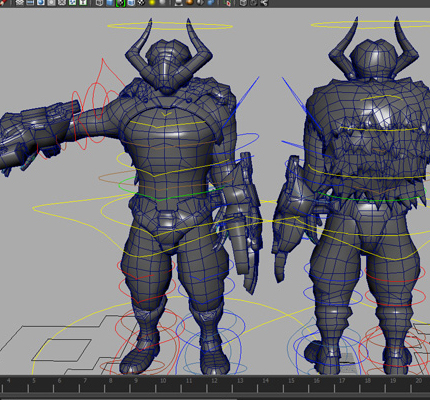Screen dimensions: 430x400
Task: Click the orange sphere render effect icon
Action: pyautogui.click(x=189, y=3)
